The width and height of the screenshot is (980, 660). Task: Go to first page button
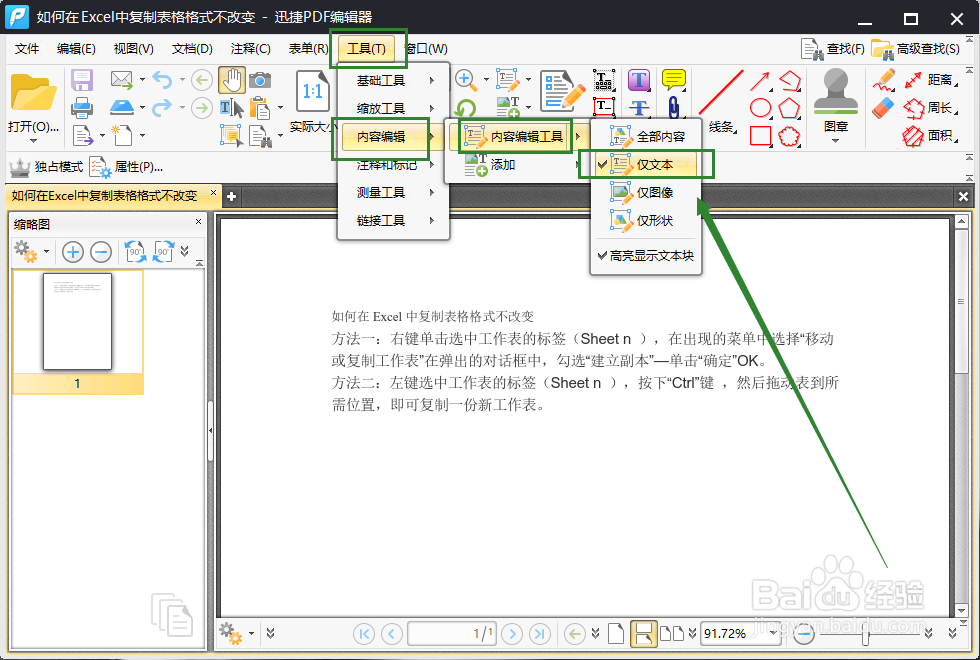tap(364, 634)
